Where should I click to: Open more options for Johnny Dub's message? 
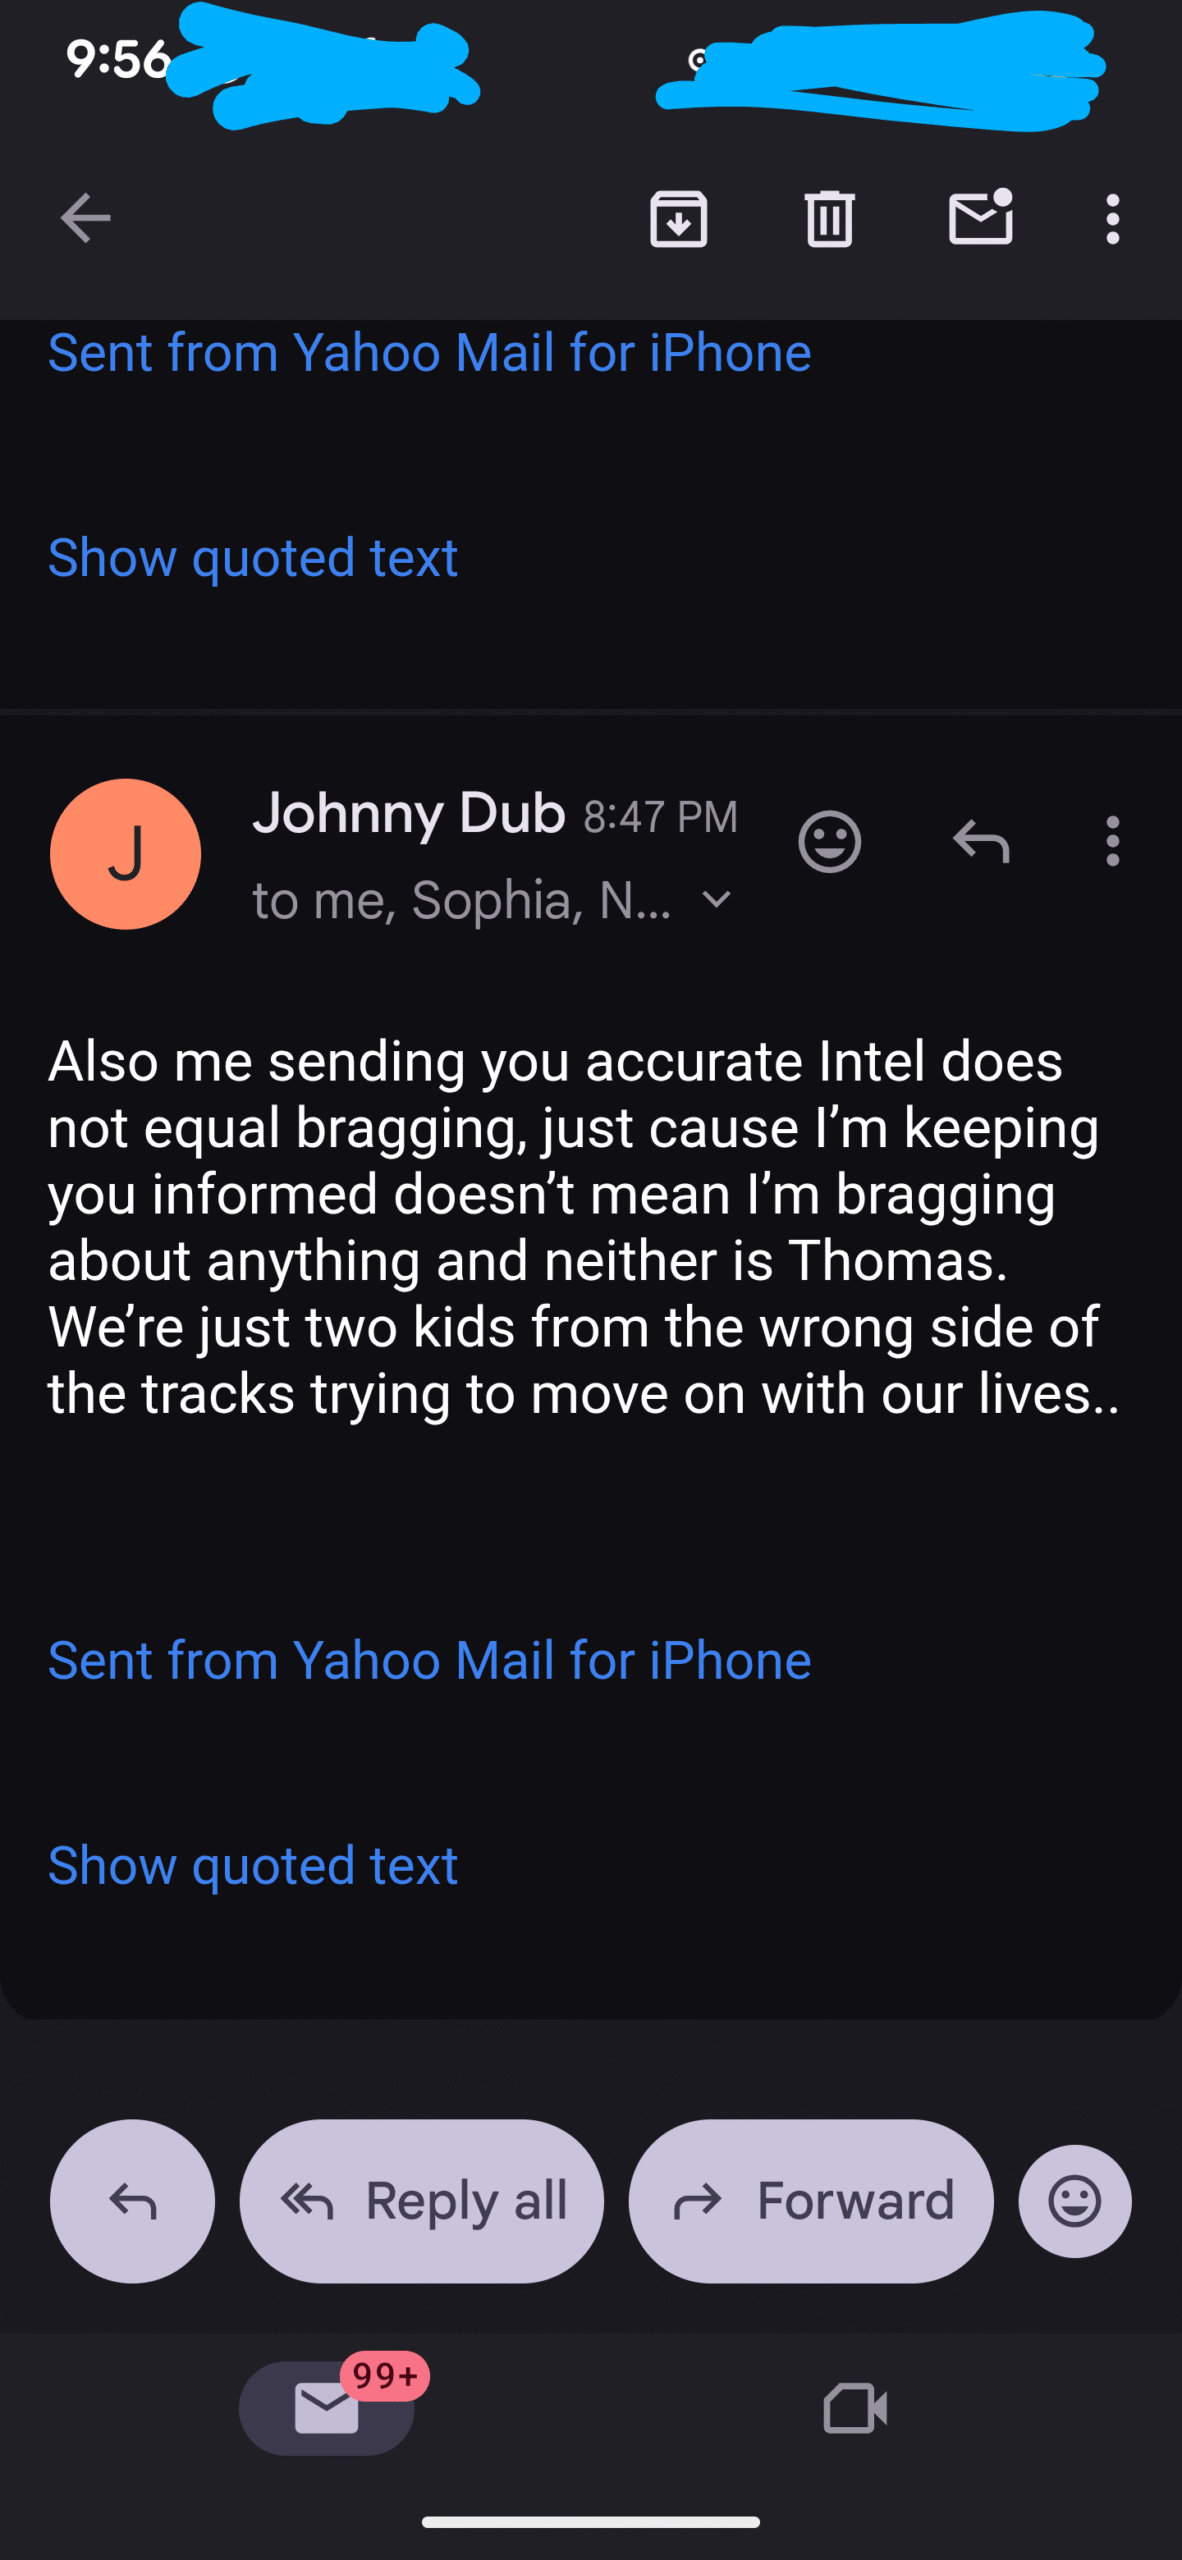tap(1112, 842)
